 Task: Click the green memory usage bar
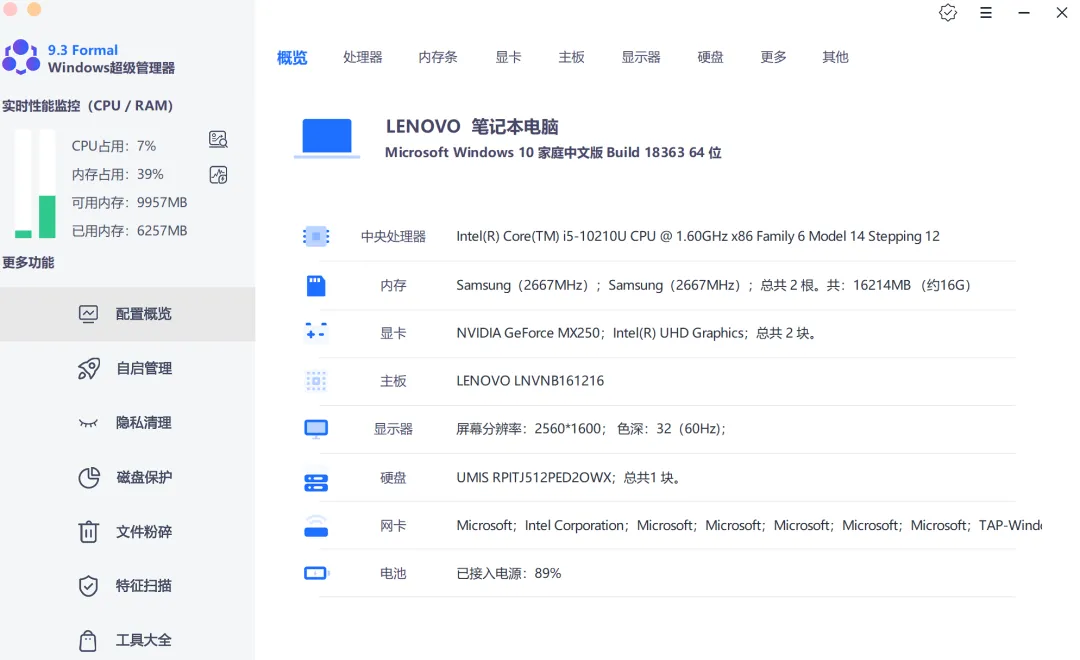tap(47, 216)
